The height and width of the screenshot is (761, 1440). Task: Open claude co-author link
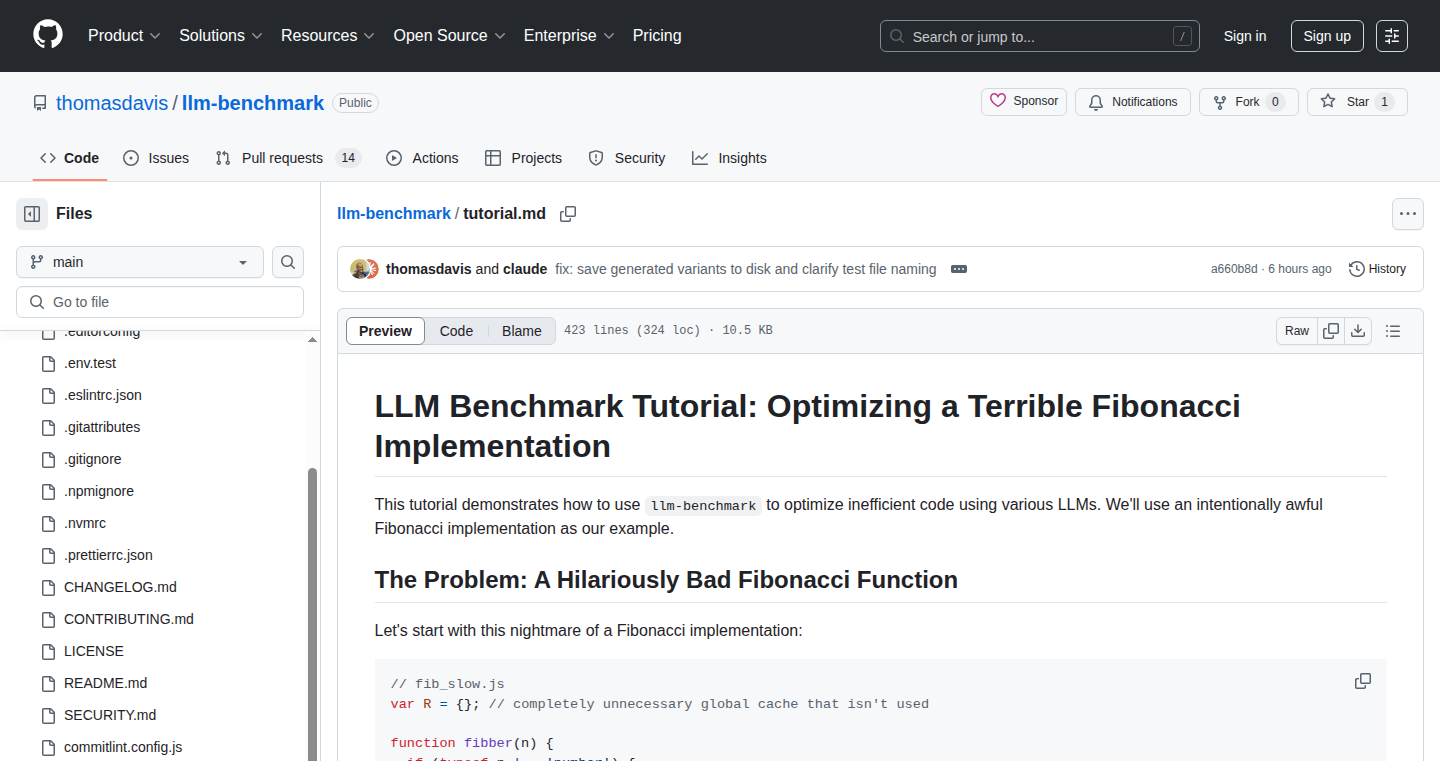pyautogui.click(x=525, y=269)
